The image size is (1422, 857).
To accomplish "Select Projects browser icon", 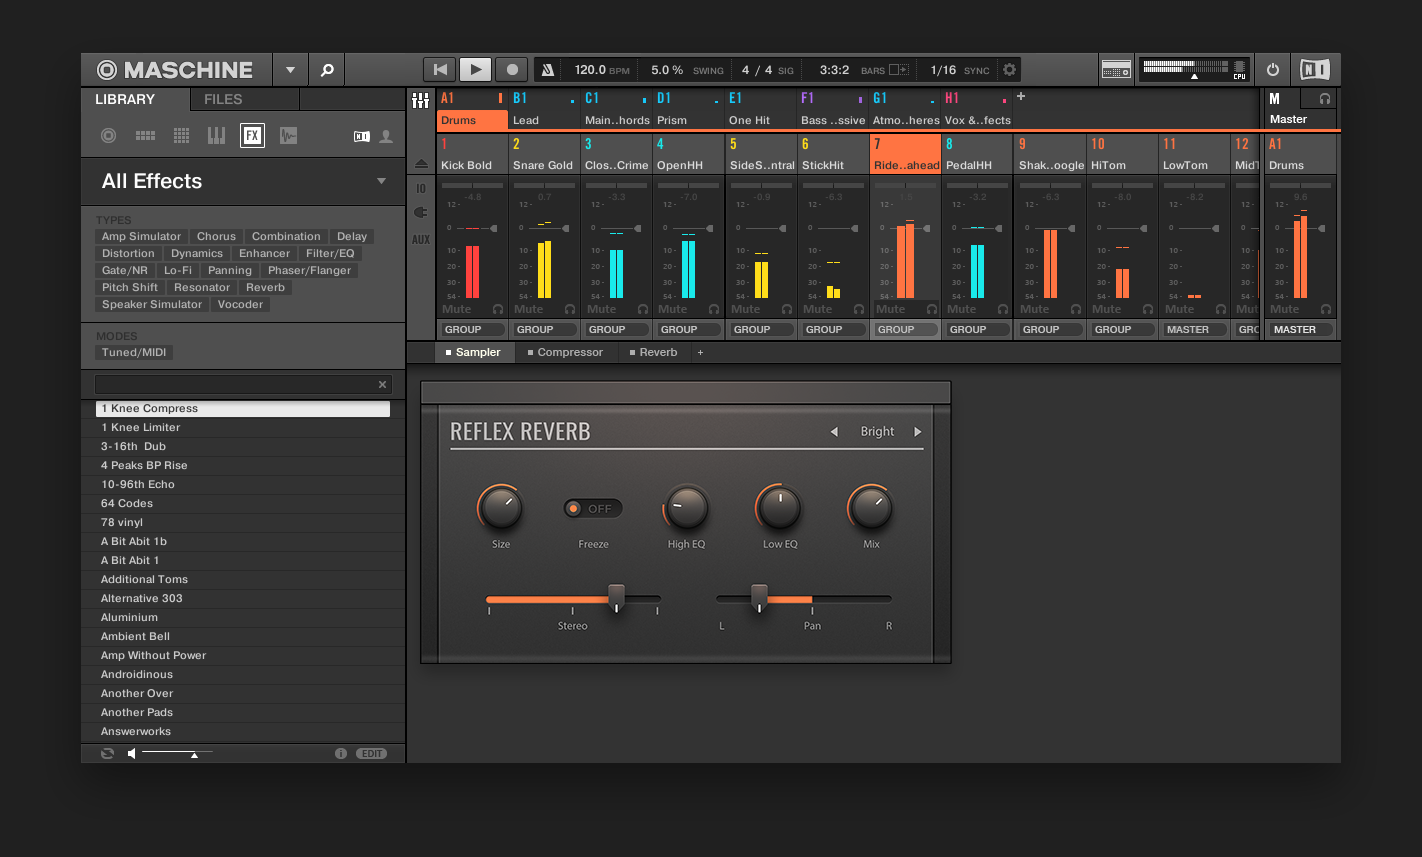I will click(109, 136).
